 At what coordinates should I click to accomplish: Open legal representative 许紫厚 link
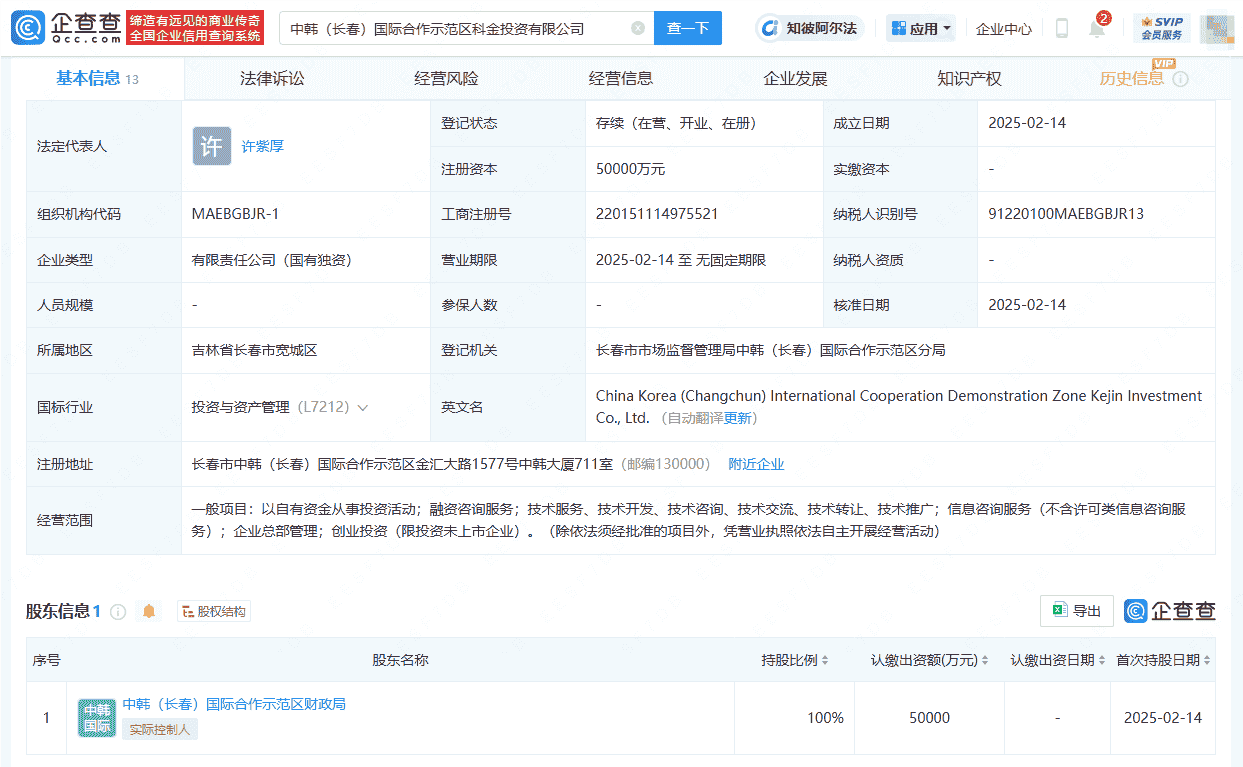click(263, 146)
